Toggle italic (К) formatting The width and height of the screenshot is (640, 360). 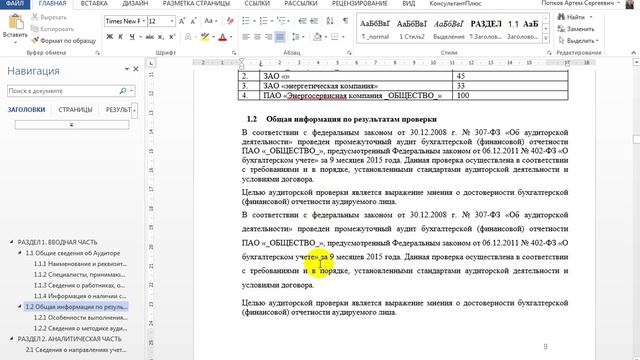[x=120, y=37]
